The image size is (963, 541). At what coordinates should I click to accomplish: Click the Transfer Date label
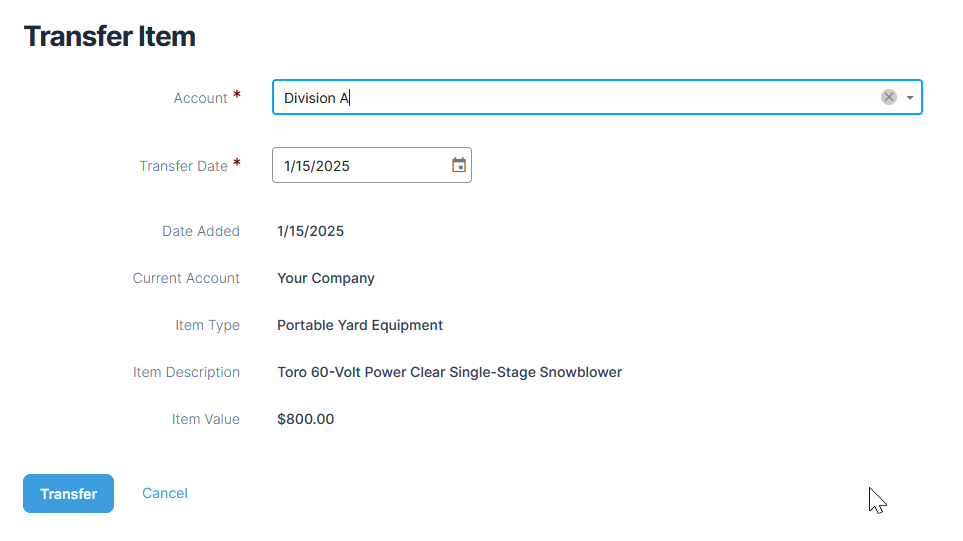pos(183,166)
